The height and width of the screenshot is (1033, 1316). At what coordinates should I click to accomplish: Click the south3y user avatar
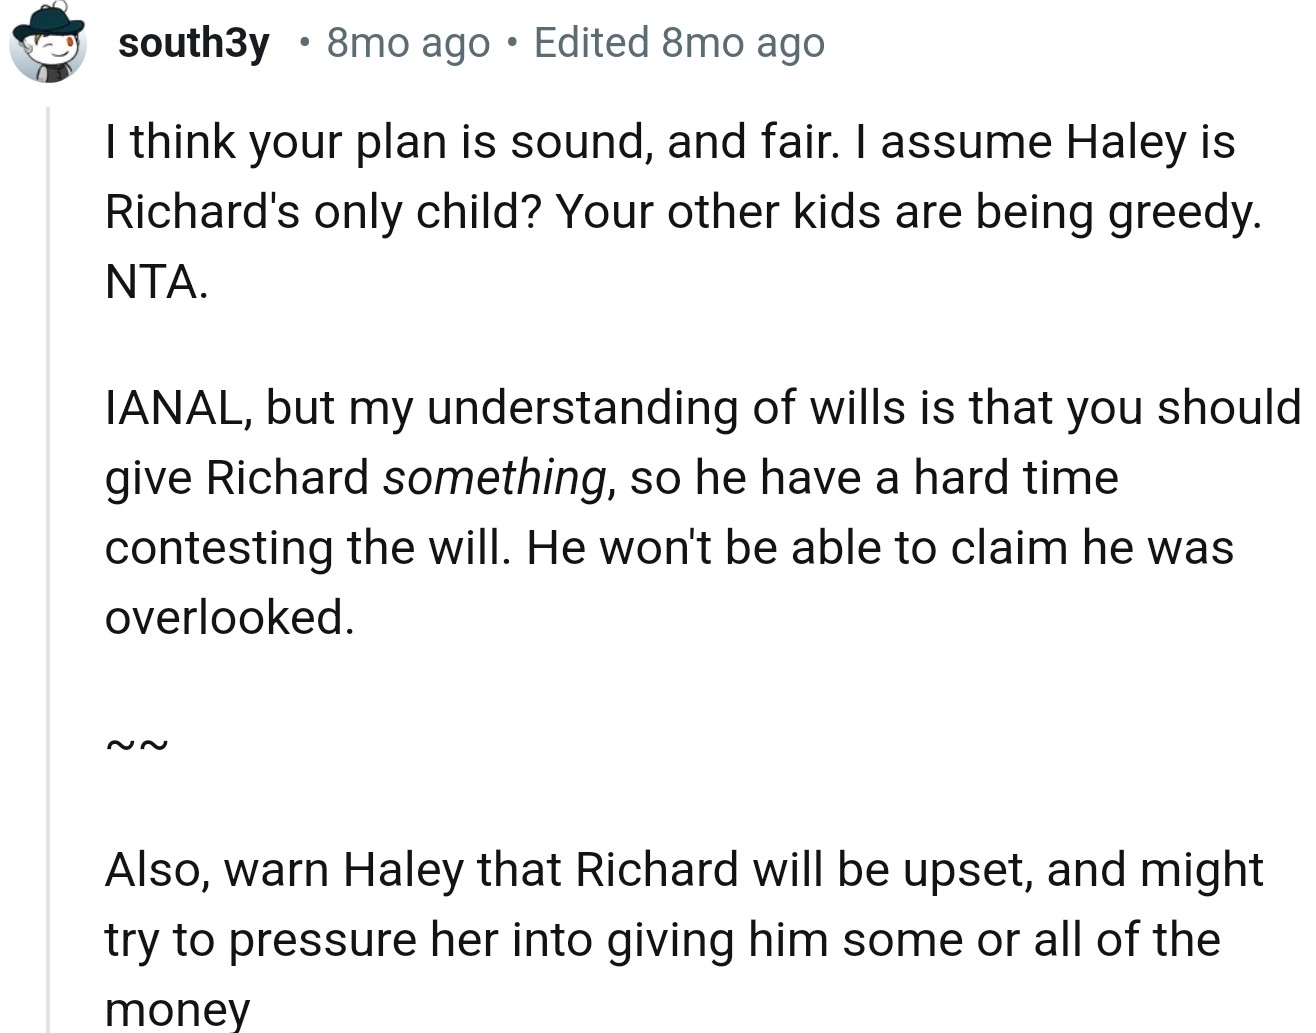tap(47, 42)
